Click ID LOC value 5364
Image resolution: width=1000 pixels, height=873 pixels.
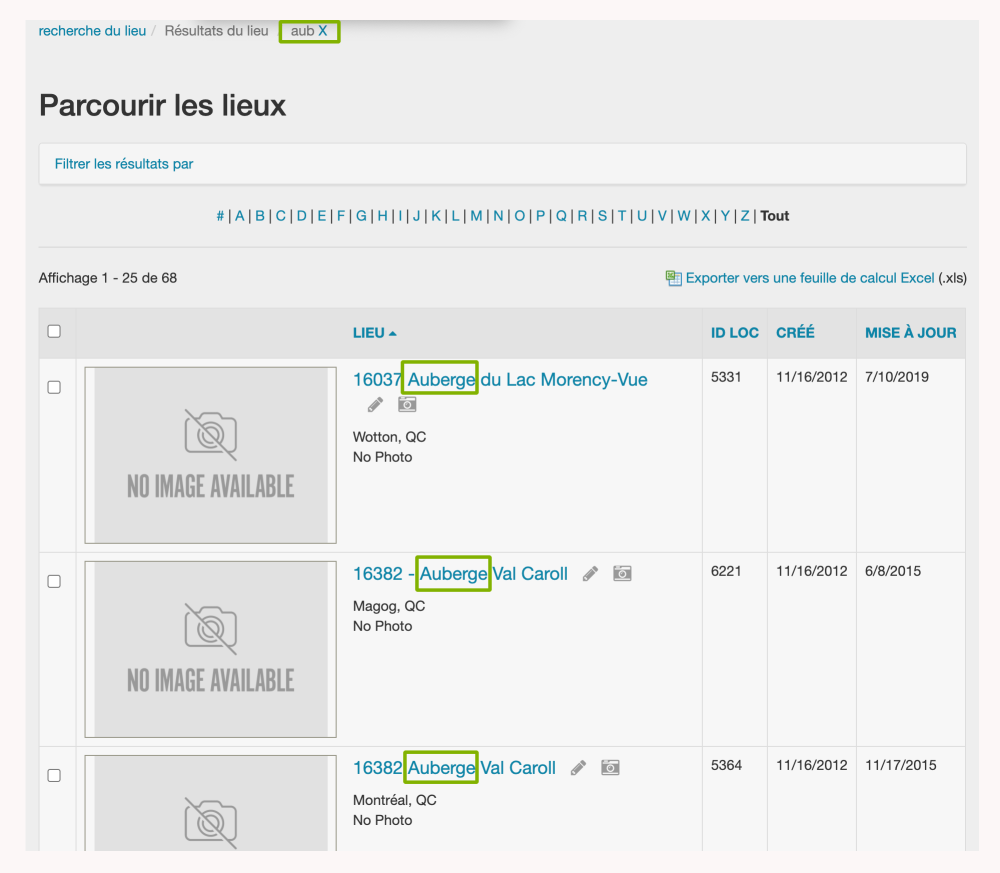point(726,765)
